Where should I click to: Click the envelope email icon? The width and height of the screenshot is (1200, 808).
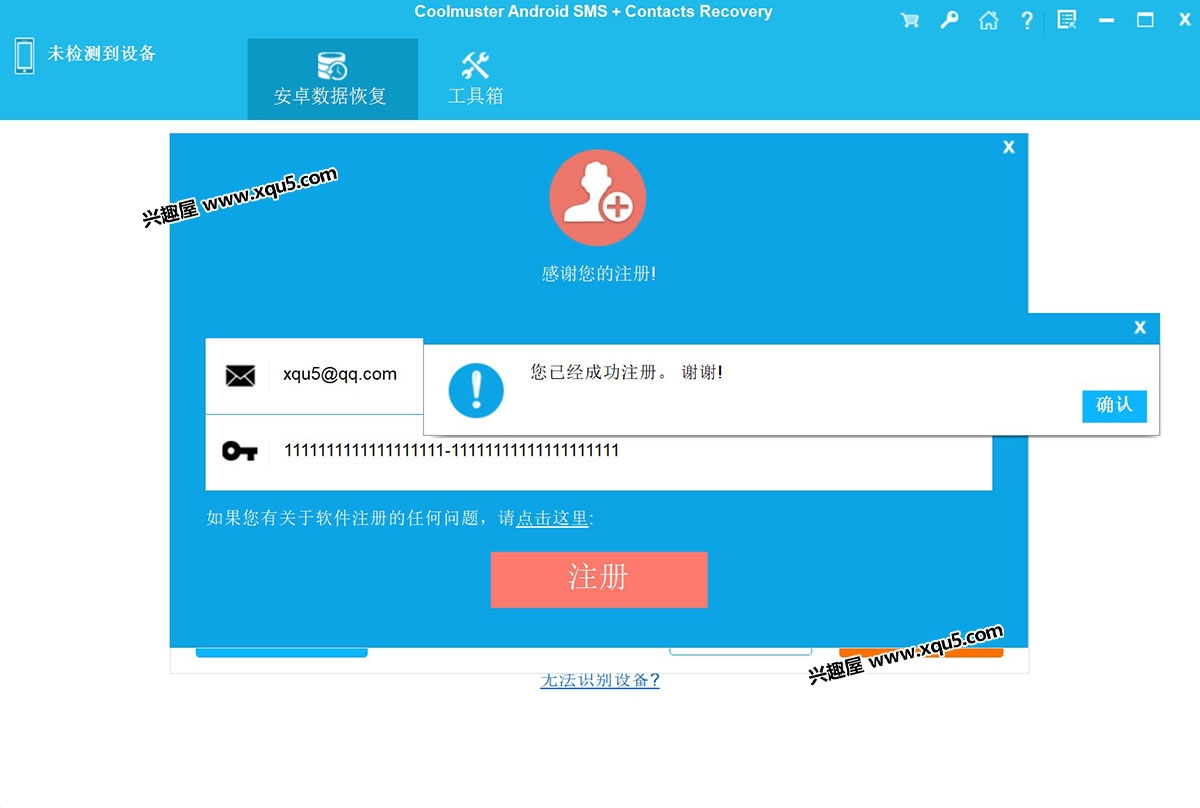[240, 376]
